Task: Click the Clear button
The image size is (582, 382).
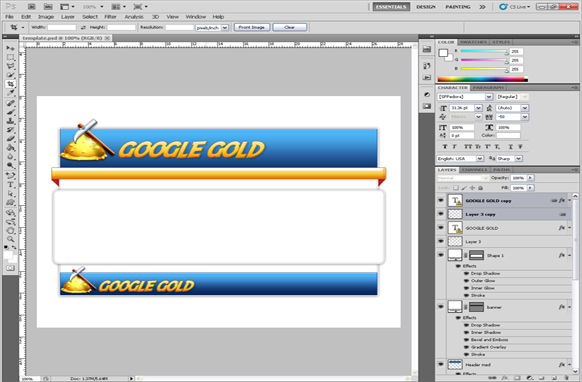Action: [290, 27]
